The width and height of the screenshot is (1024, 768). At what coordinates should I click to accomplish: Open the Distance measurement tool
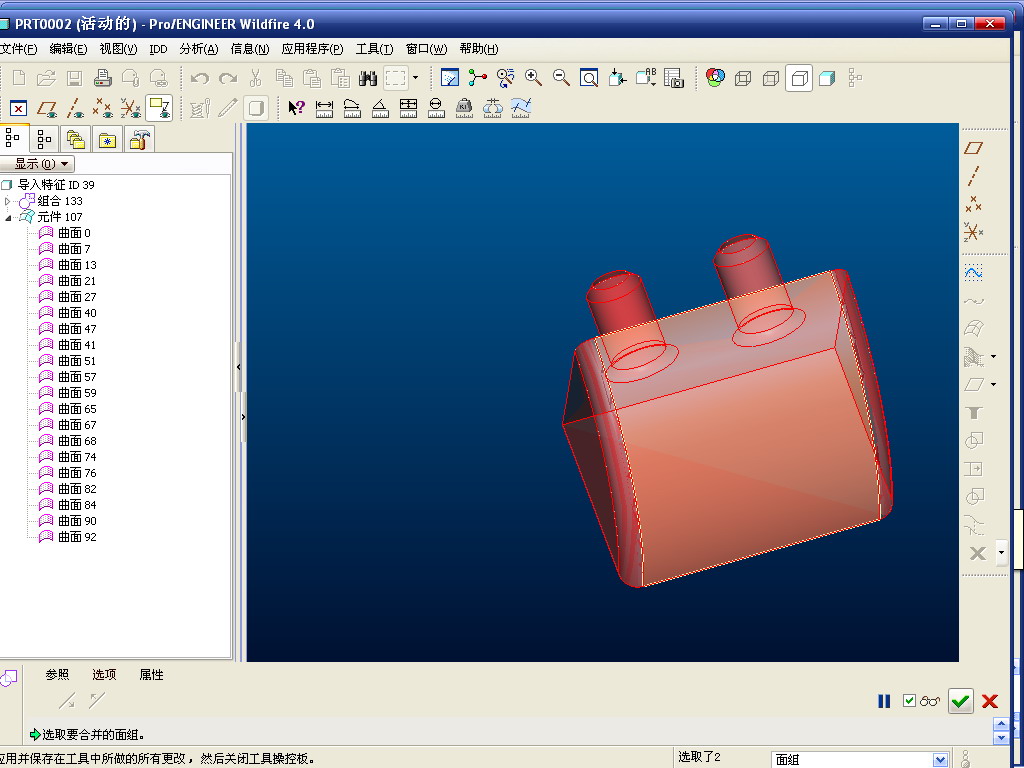click(x=325, y=108)
